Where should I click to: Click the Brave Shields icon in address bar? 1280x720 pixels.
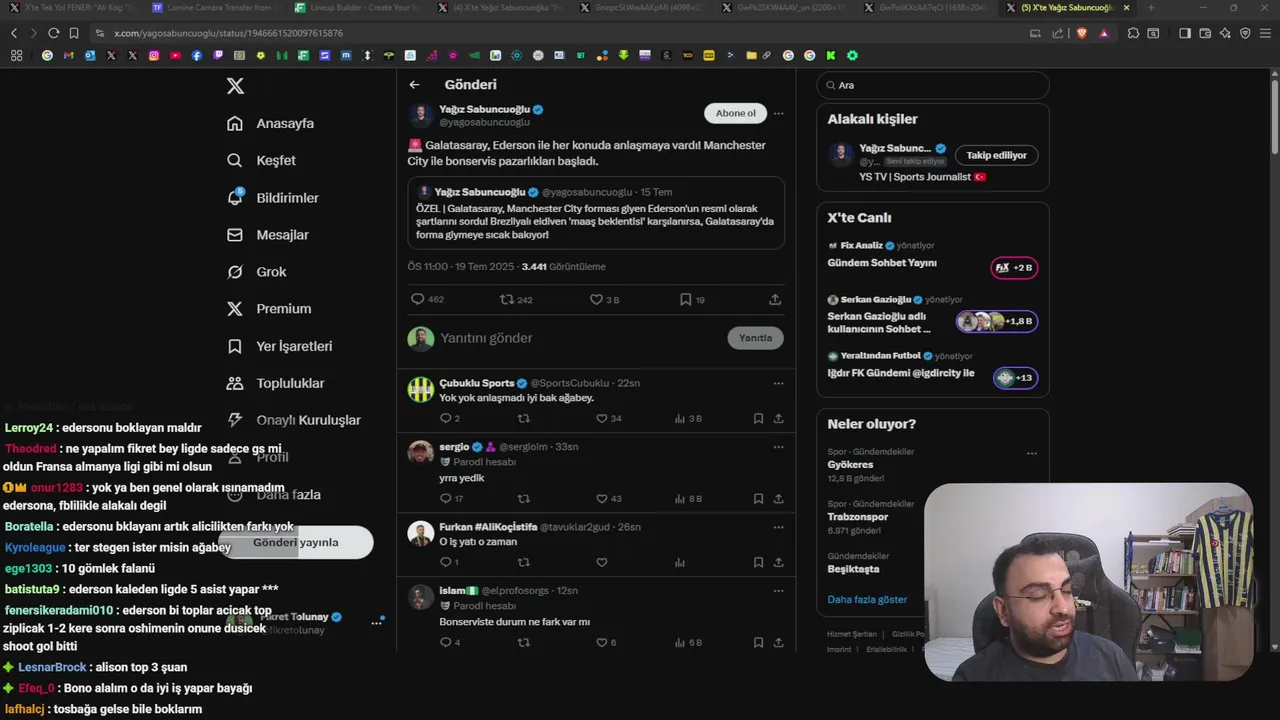1082,33
